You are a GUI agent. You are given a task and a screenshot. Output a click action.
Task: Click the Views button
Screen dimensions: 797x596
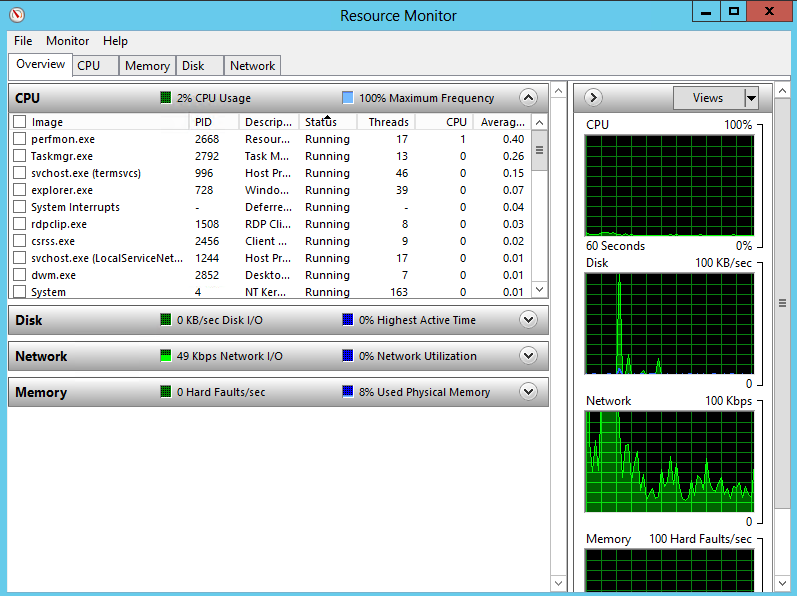[708, 98]
